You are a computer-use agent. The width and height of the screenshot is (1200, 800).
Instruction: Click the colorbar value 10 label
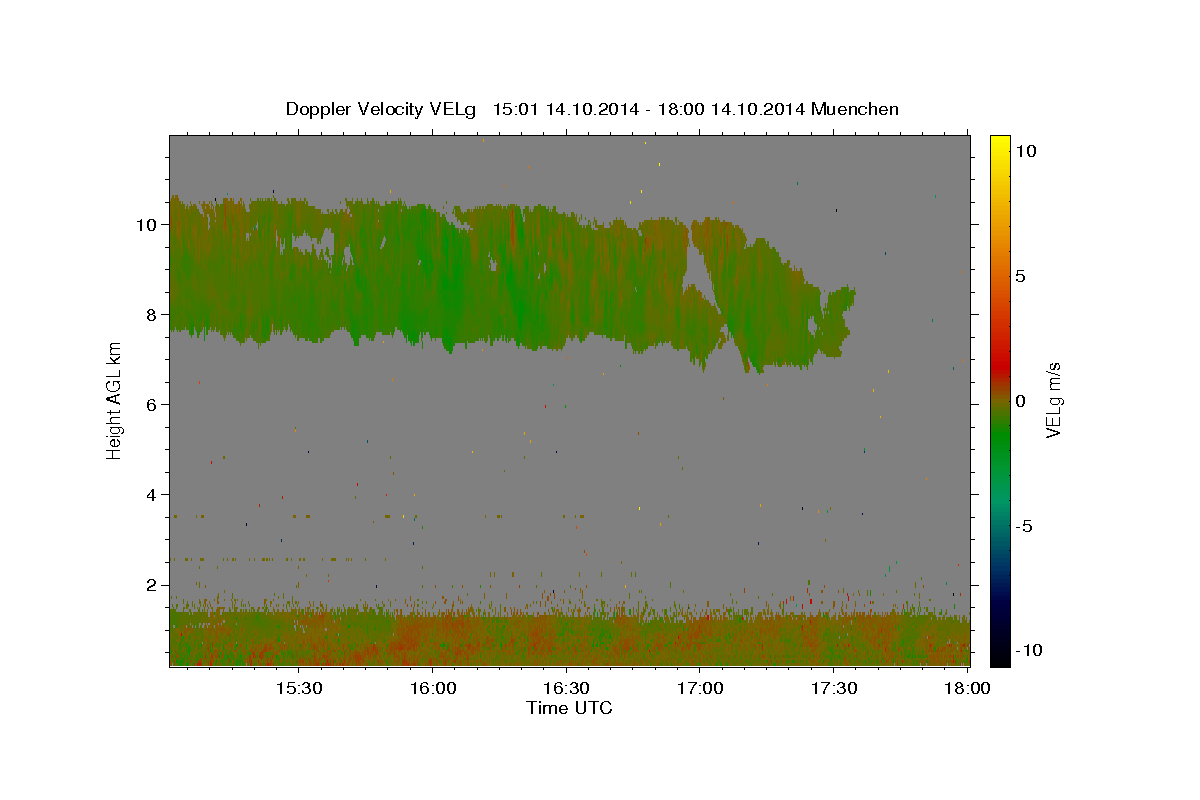click(x=1026, y=150)
